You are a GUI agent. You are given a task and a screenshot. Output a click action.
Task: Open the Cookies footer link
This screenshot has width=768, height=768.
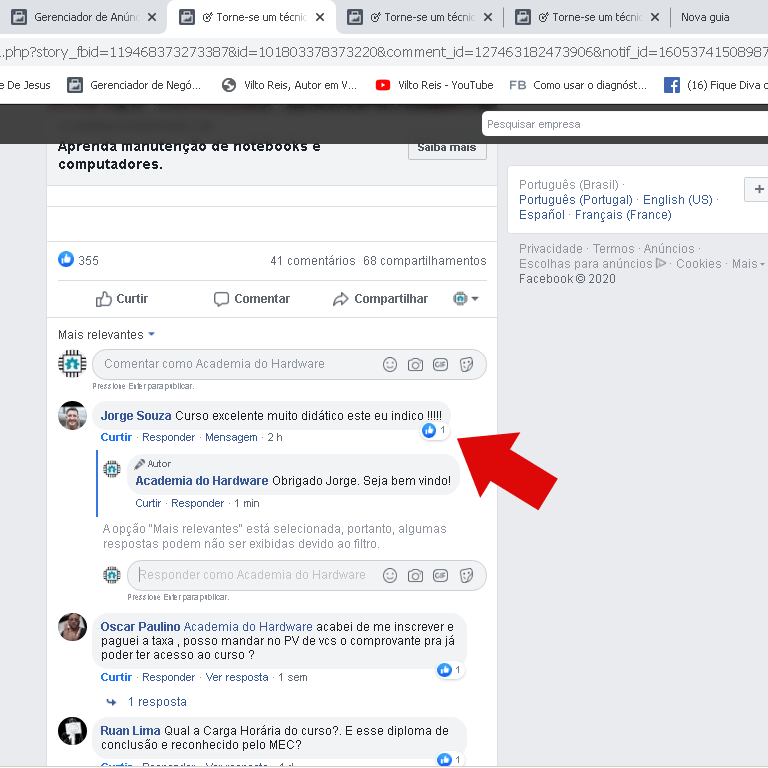(x=698, y=264)
